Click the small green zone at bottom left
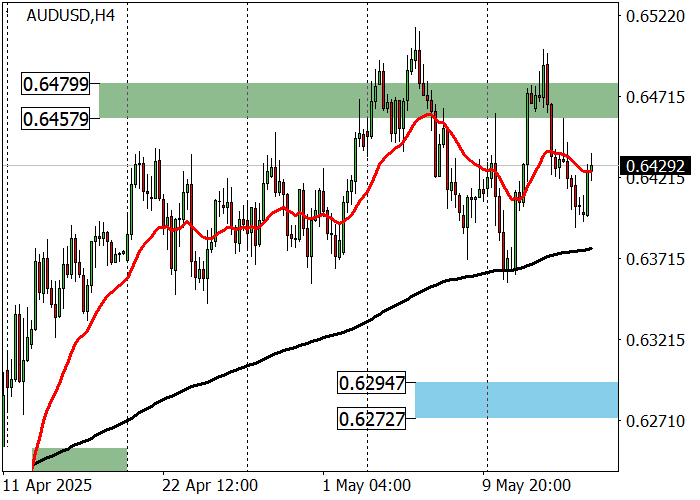The image size is (700, 500). (80, 458)
